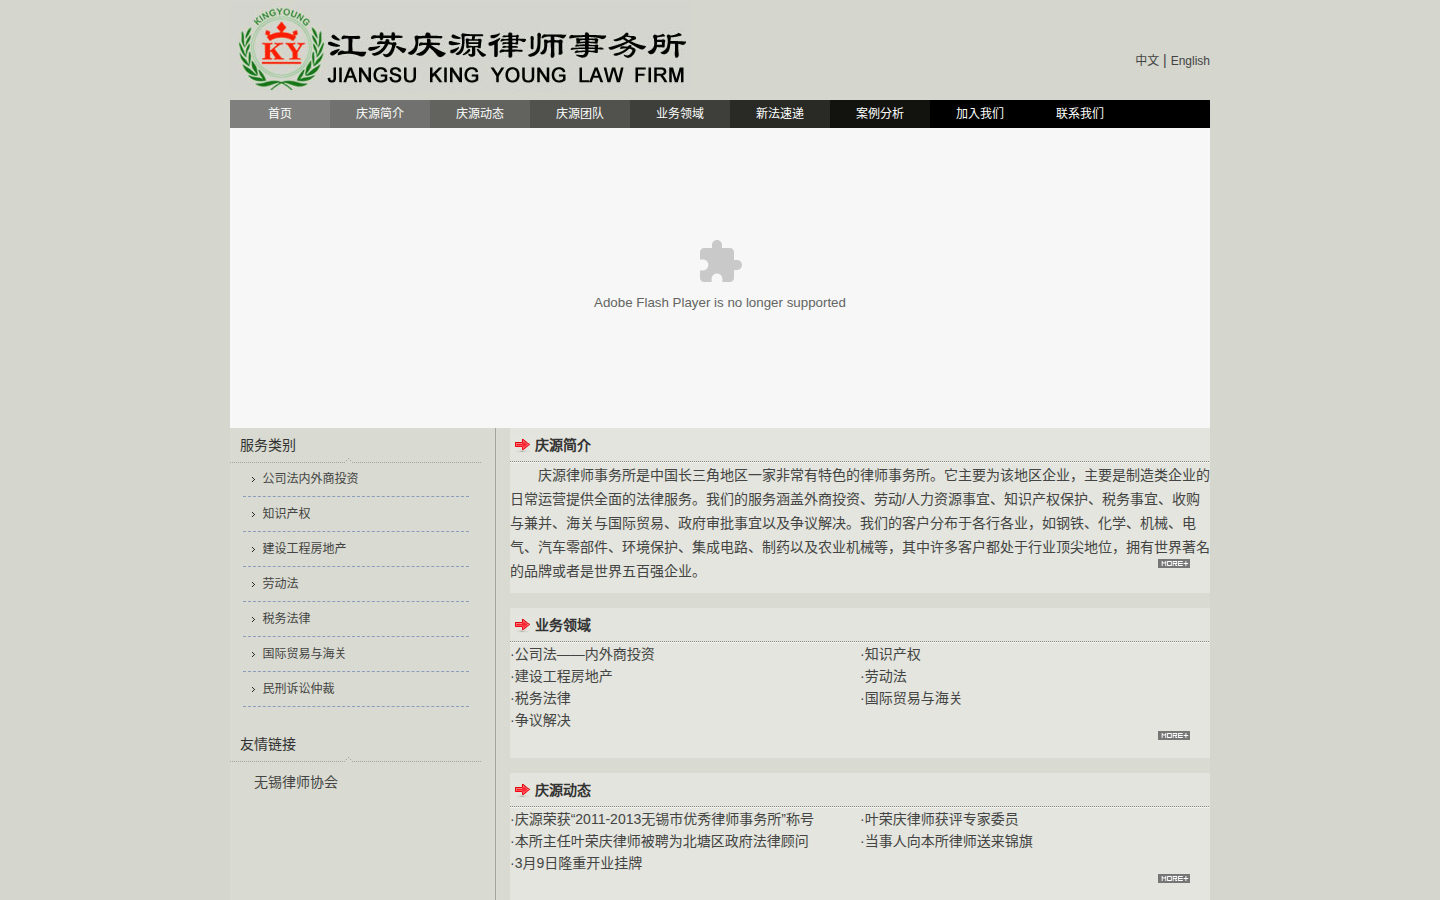Open MORE+ under 庆源简介 section
This screenshot has width=1440, height=900.
(x=1174, y=564)
